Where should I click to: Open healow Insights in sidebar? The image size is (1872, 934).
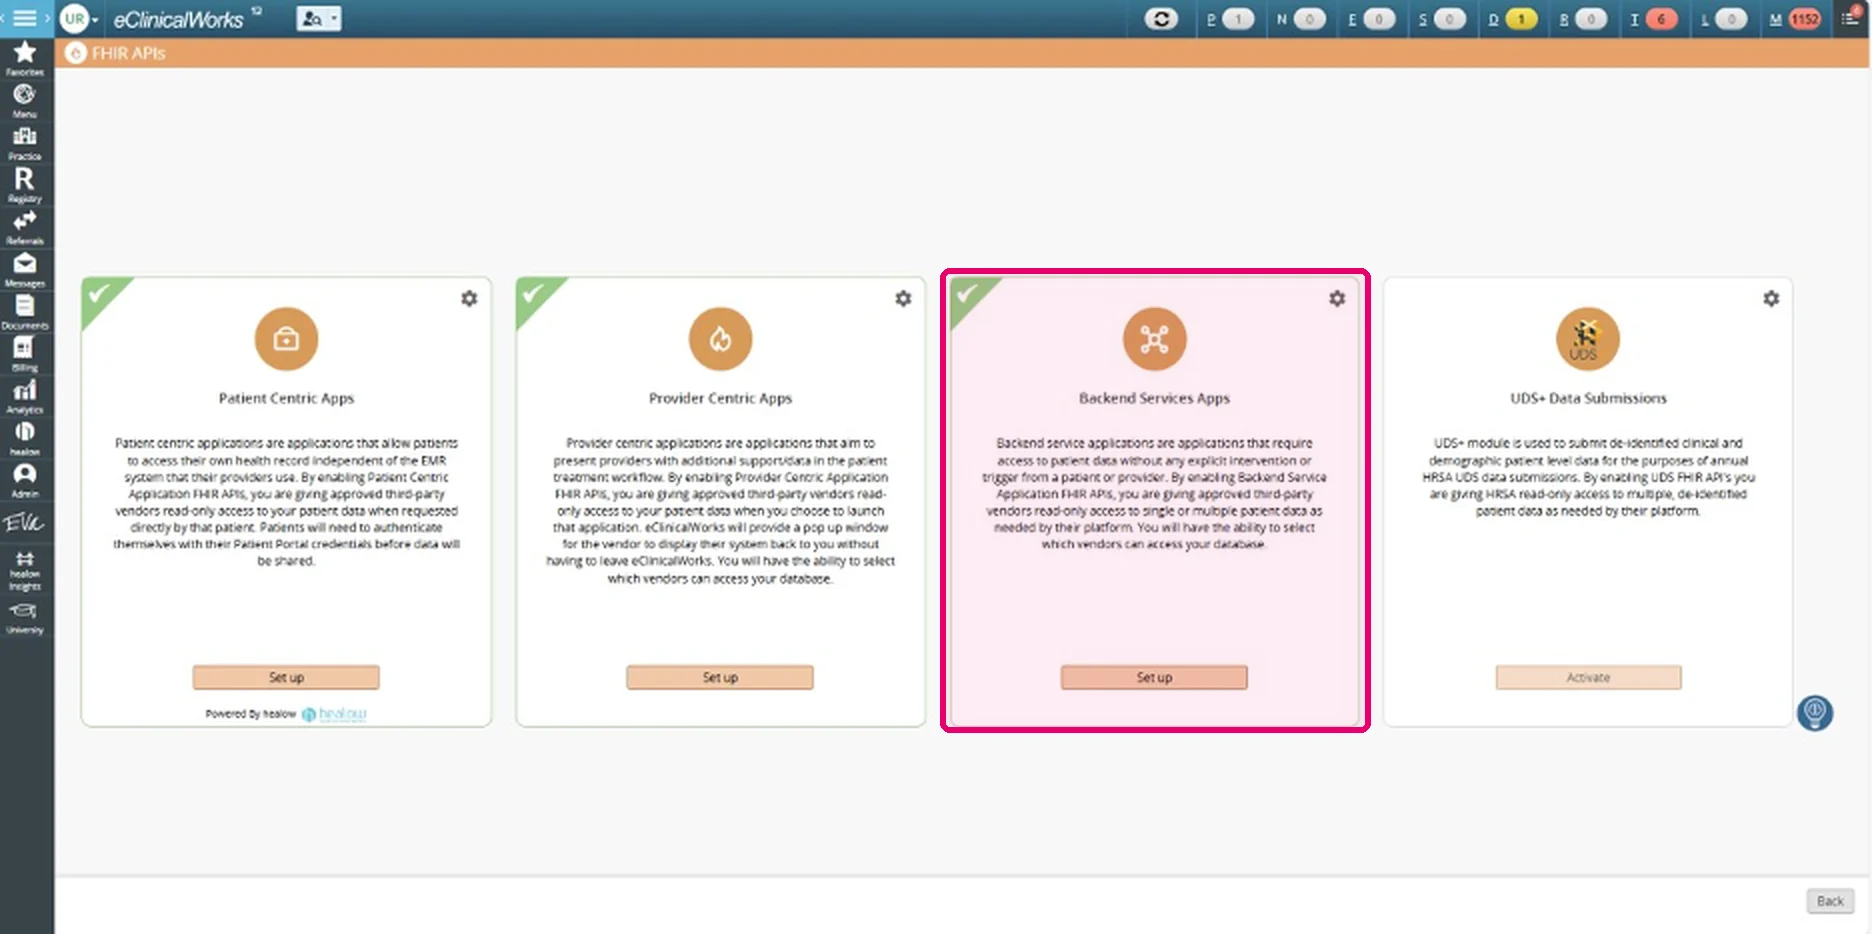[25, 570]
